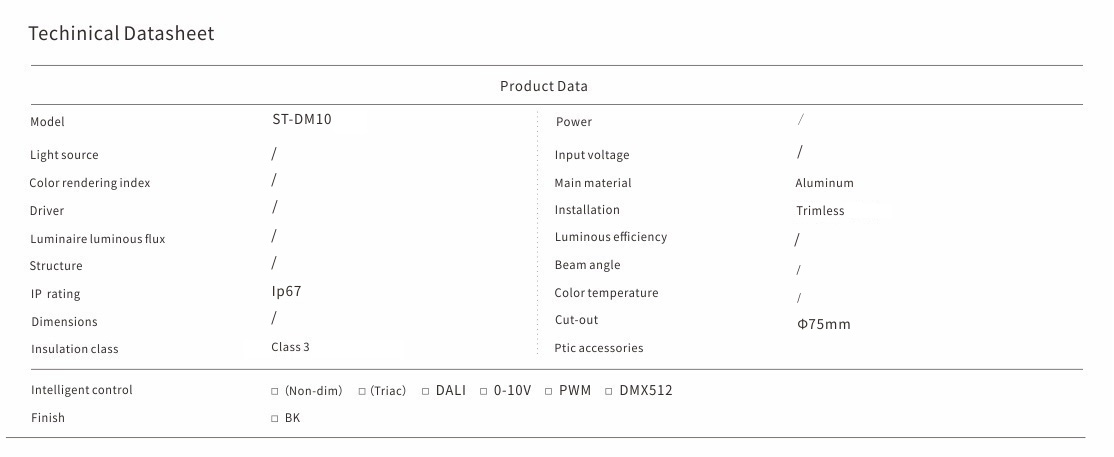Viewport: 1114px width, 457px height.
Task: Check the DMX512 option box
Action: click(x=609, y=391)
